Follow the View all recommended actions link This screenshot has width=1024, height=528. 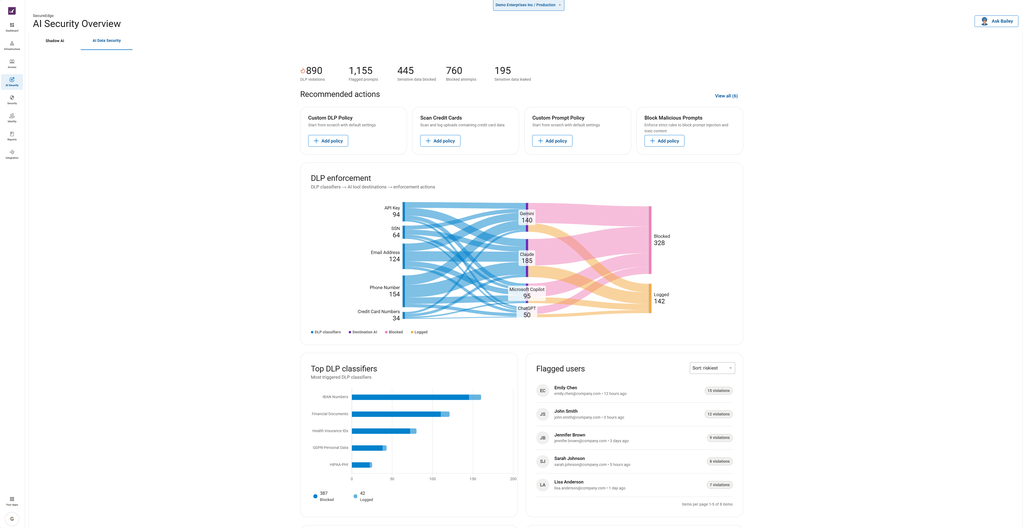726,96
